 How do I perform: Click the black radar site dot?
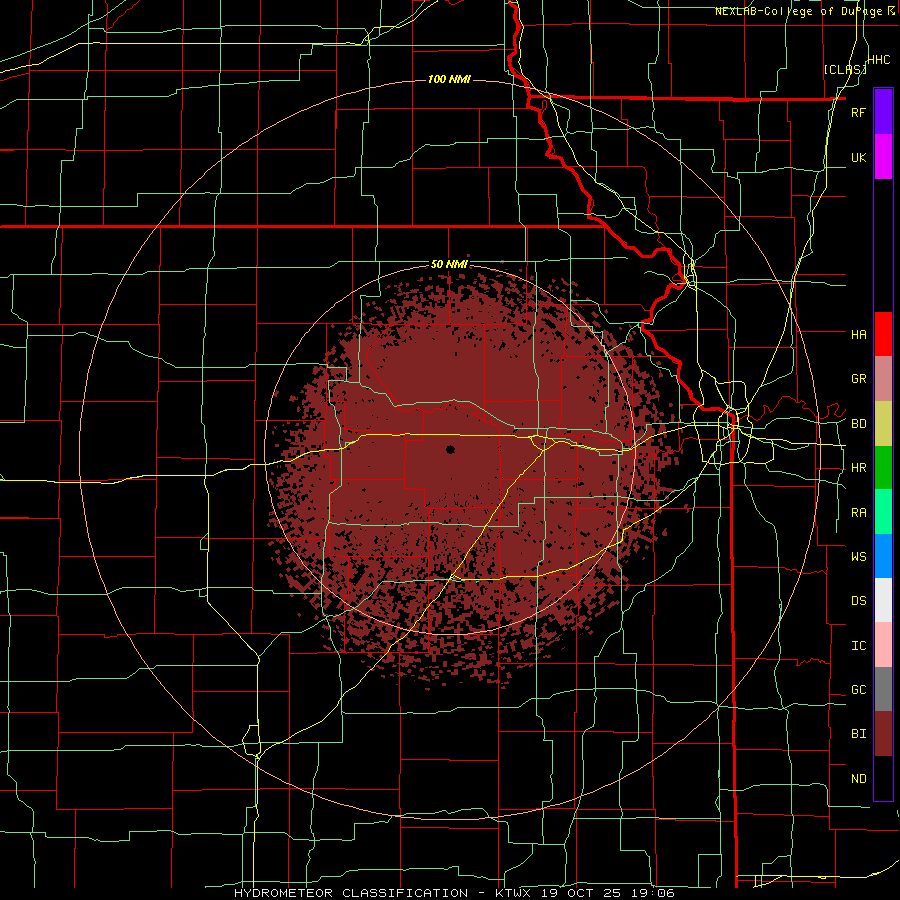click(x=450, y=449)
